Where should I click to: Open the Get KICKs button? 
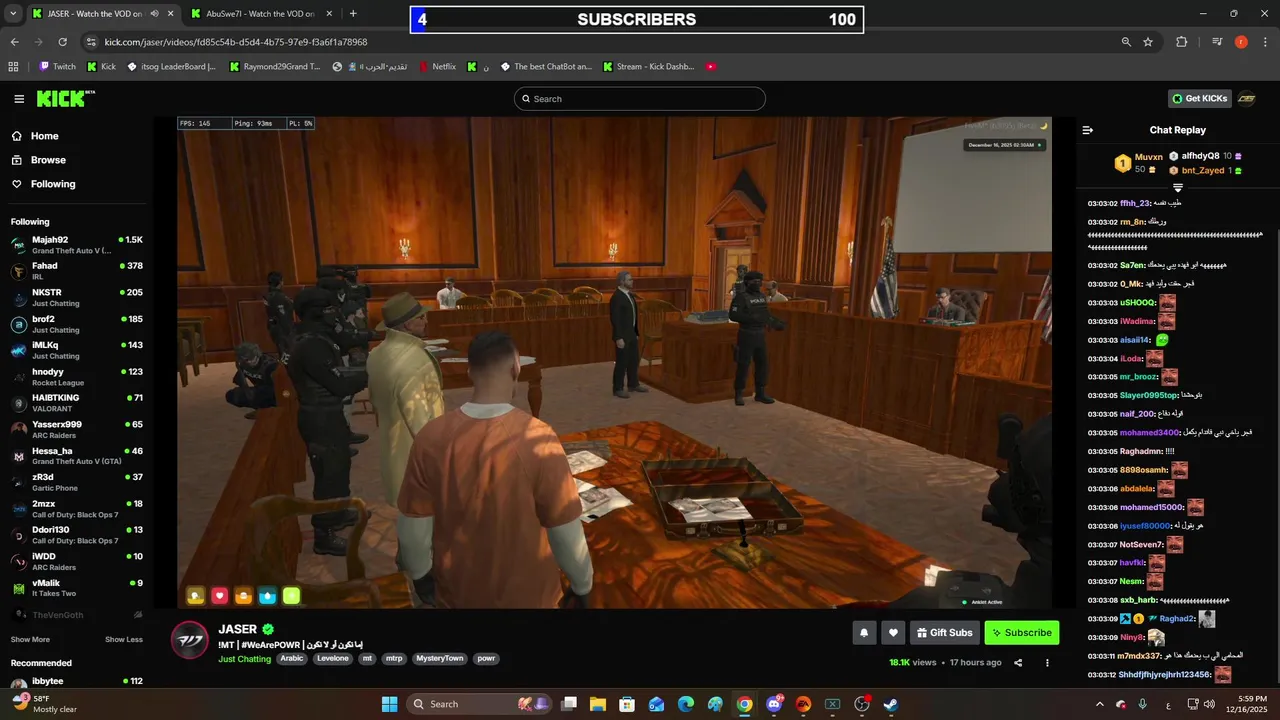[x=1199, y=98]
